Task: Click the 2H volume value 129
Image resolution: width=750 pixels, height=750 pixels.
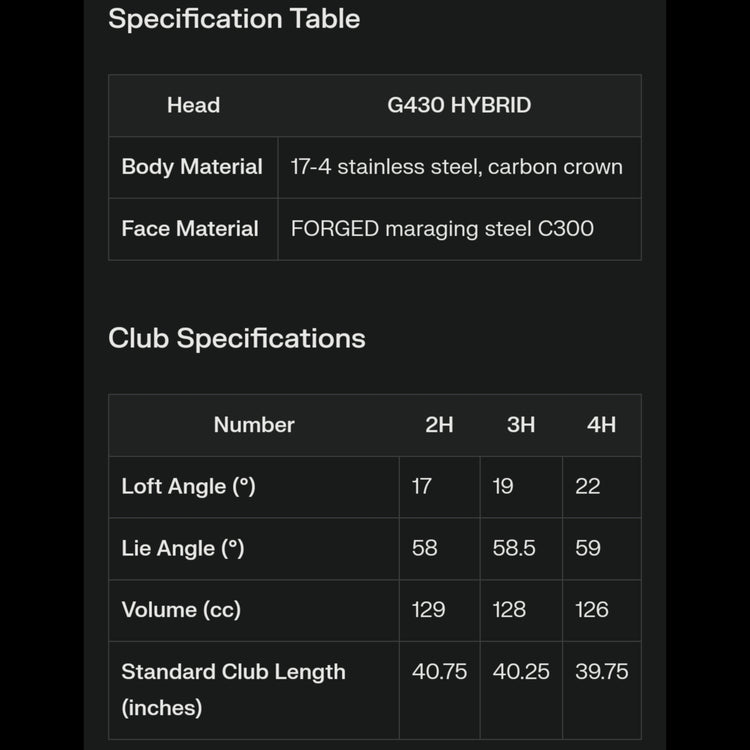Action: (x=429, y=610)
